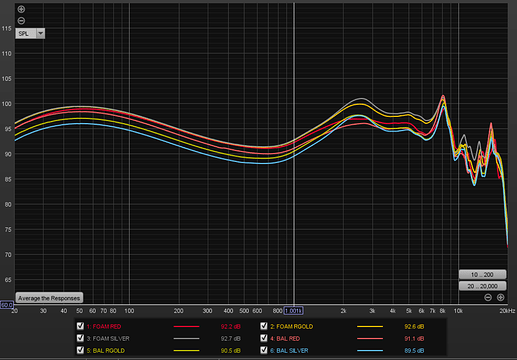Click the BAL SILVER blue line swatch
This screenshot has width=517, height=360.
point(370,350)
